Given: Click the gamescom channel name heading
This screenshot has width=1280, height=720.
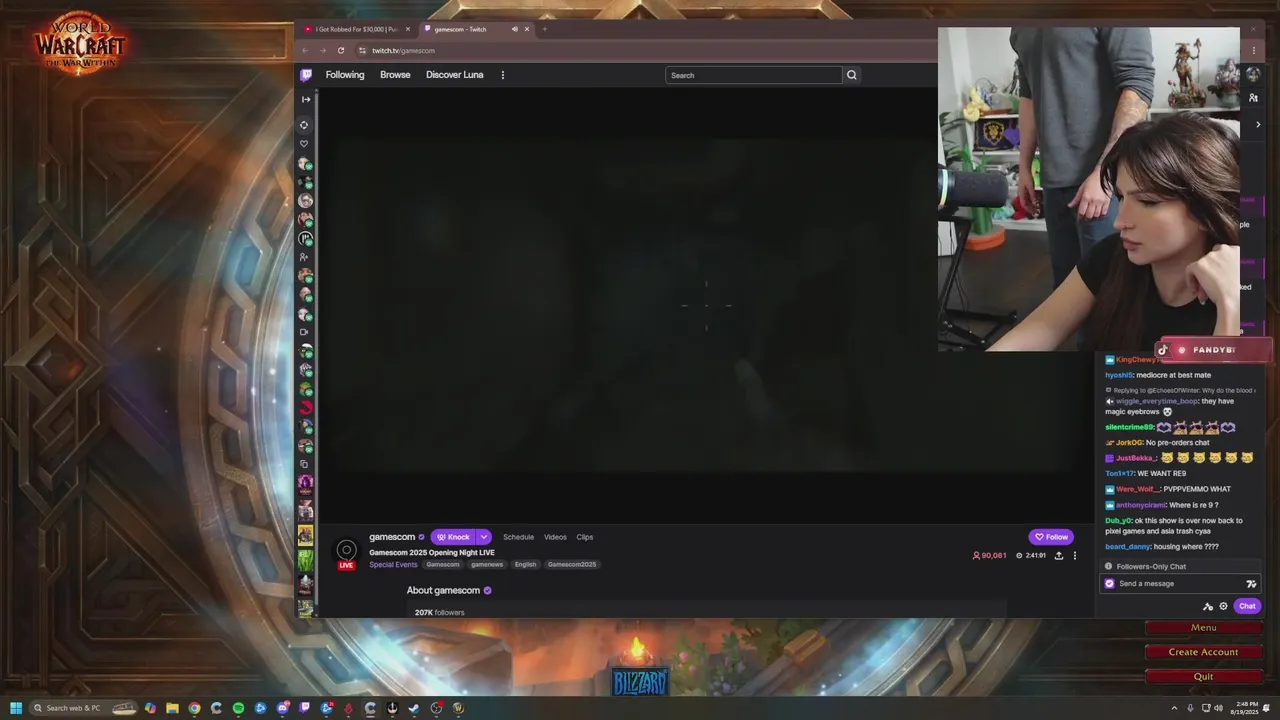Looking at the screenshot, I should (x=392, y=537).
